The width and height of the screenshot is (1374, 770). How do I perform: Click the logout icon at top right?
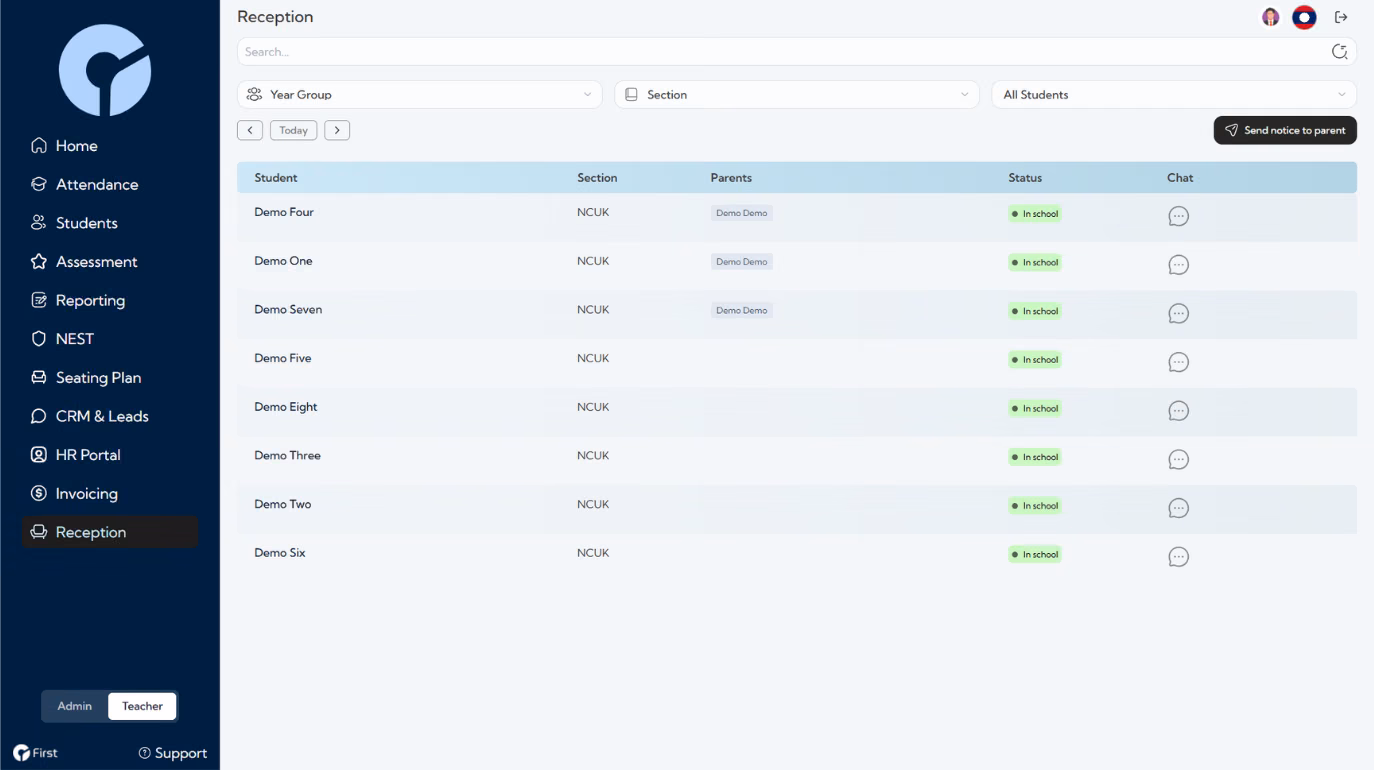pos(1342,17)
